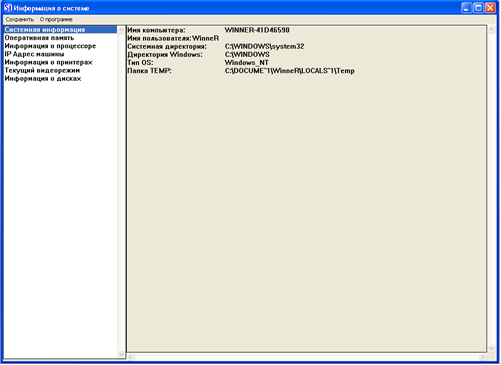The width and height of the screenshot is (501, 365).
Task: Close the Информация о системе window
Action: coord(490,8)
